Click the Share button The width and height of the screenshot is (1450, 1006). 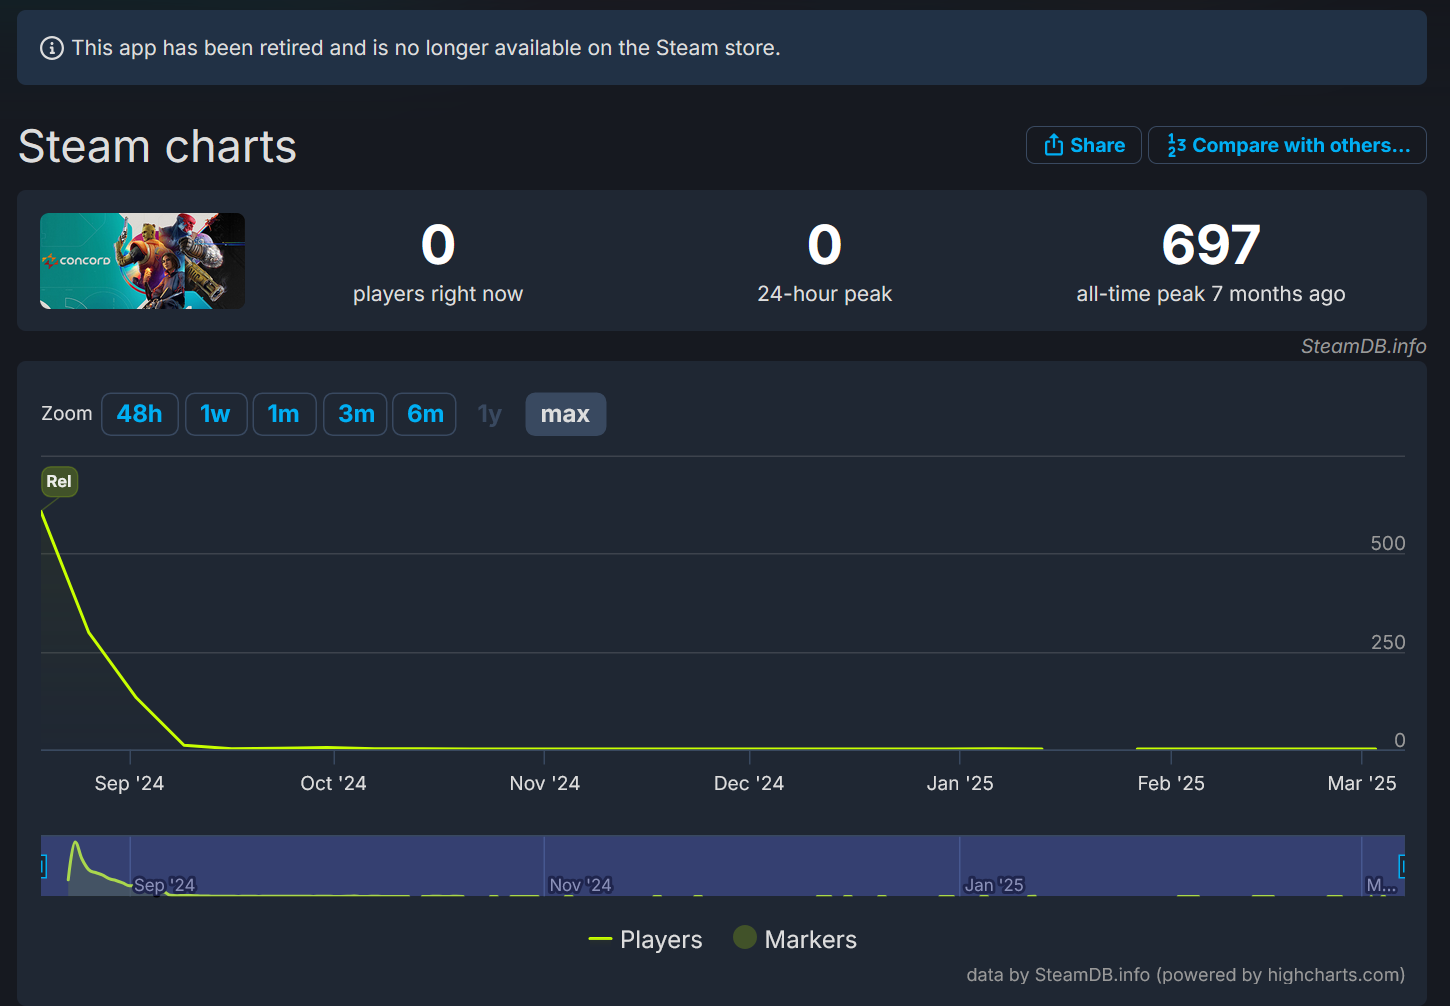pyautogui.click(x=1084, y=145)
